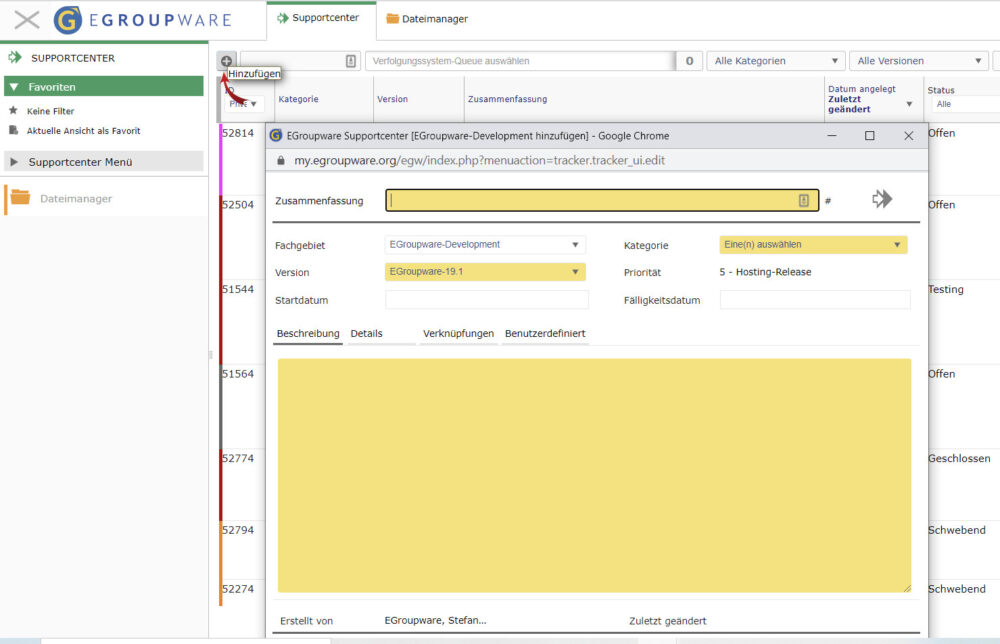Open Alle Kategorien filter dropdown
This screenshot has width=1000, height=644.
pos(776,61)
